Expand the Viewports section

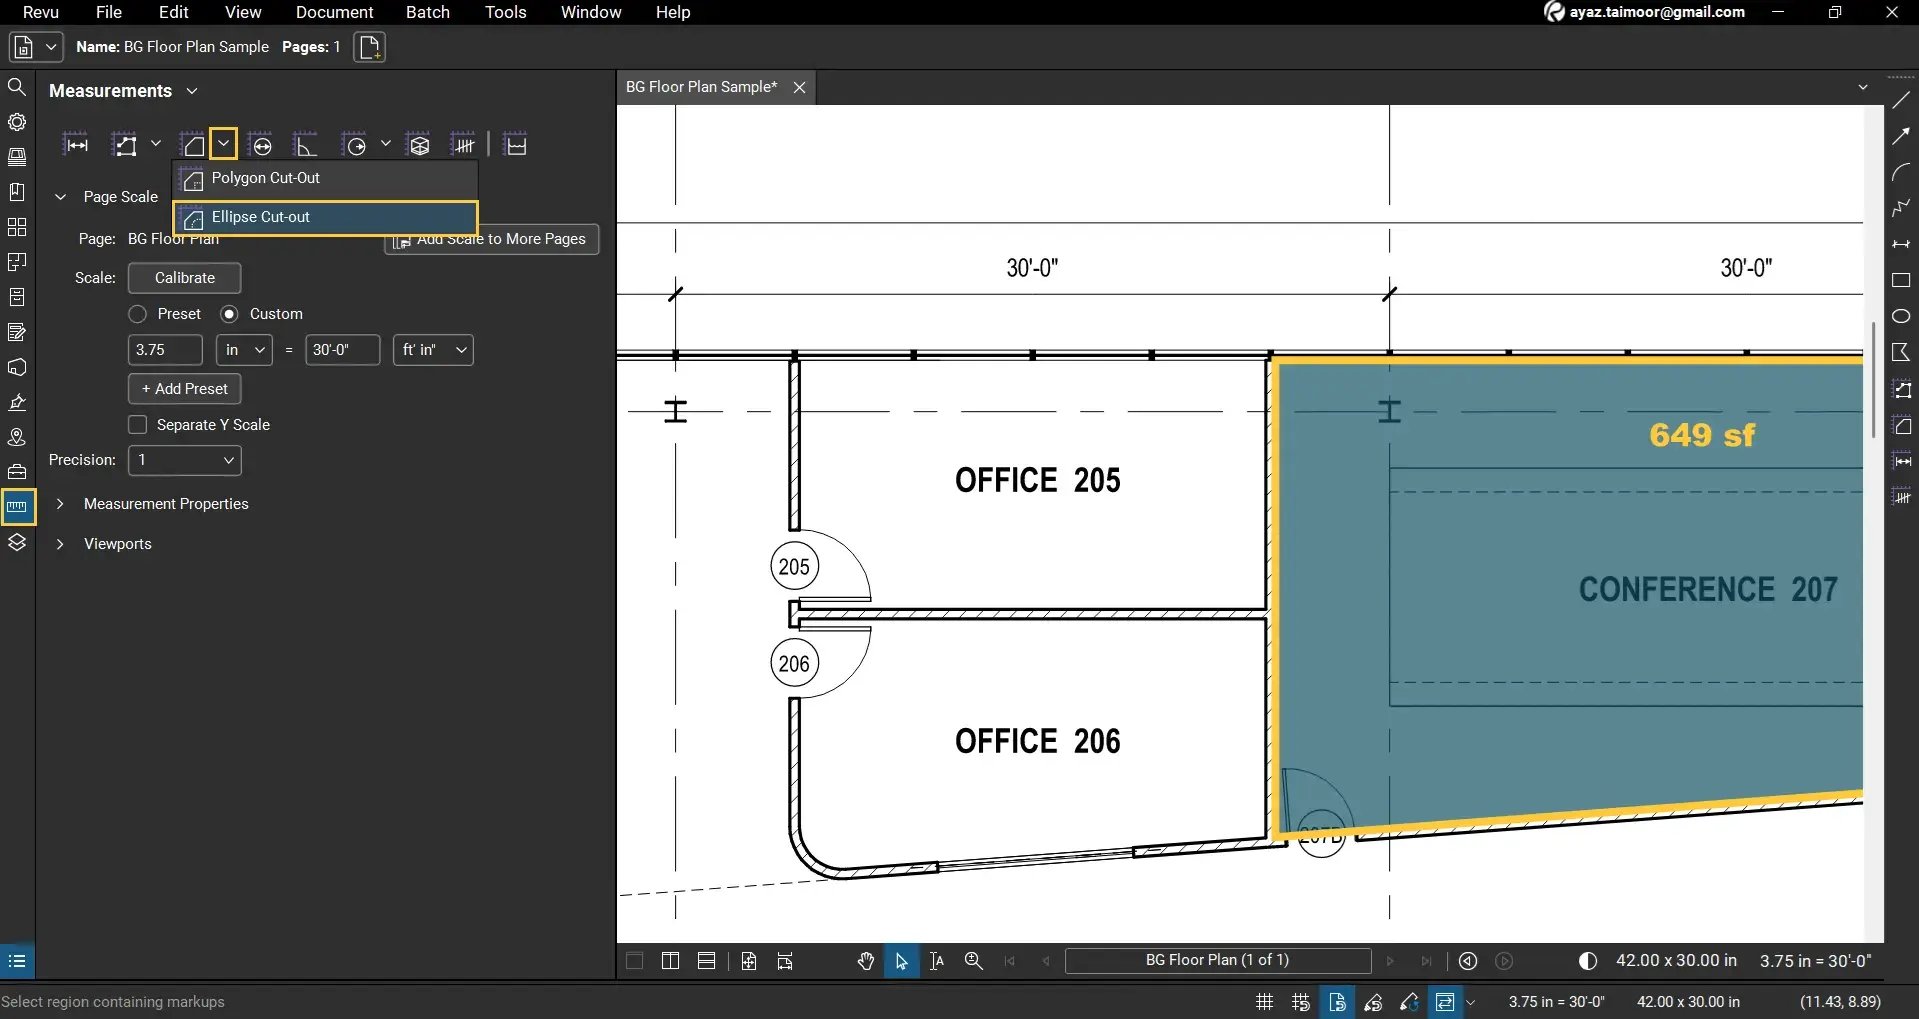[60, 544]
